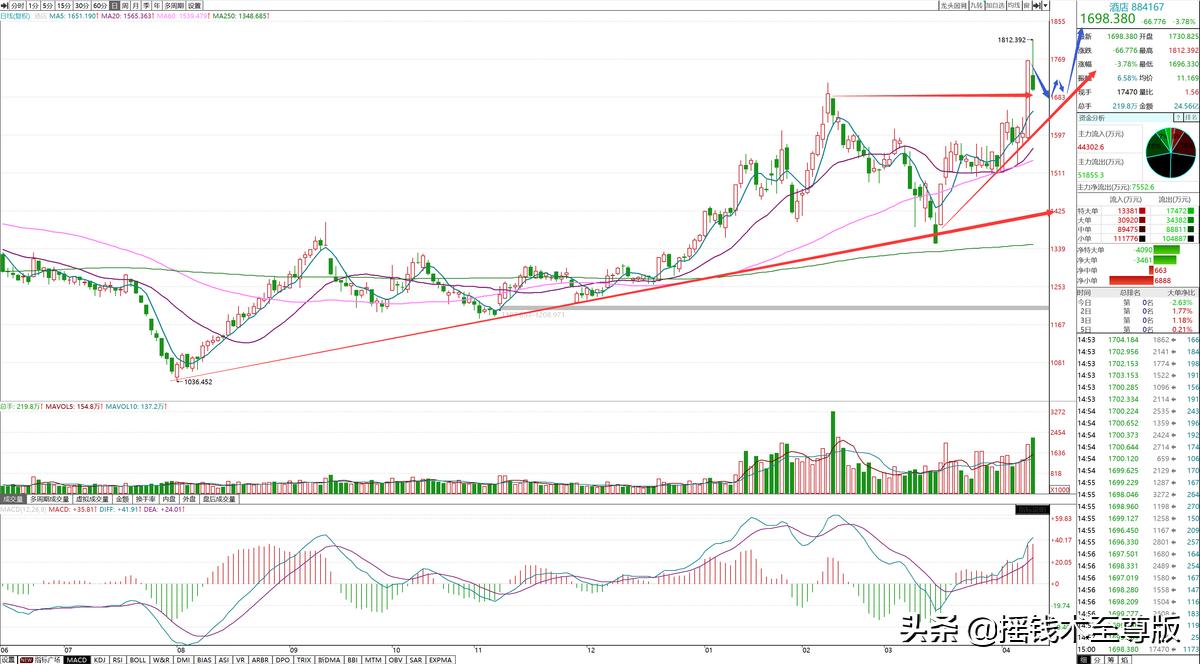Screen dimensions: 1200x664
Task: Select the 日 daily period
Action: click(x=115, y=5)
